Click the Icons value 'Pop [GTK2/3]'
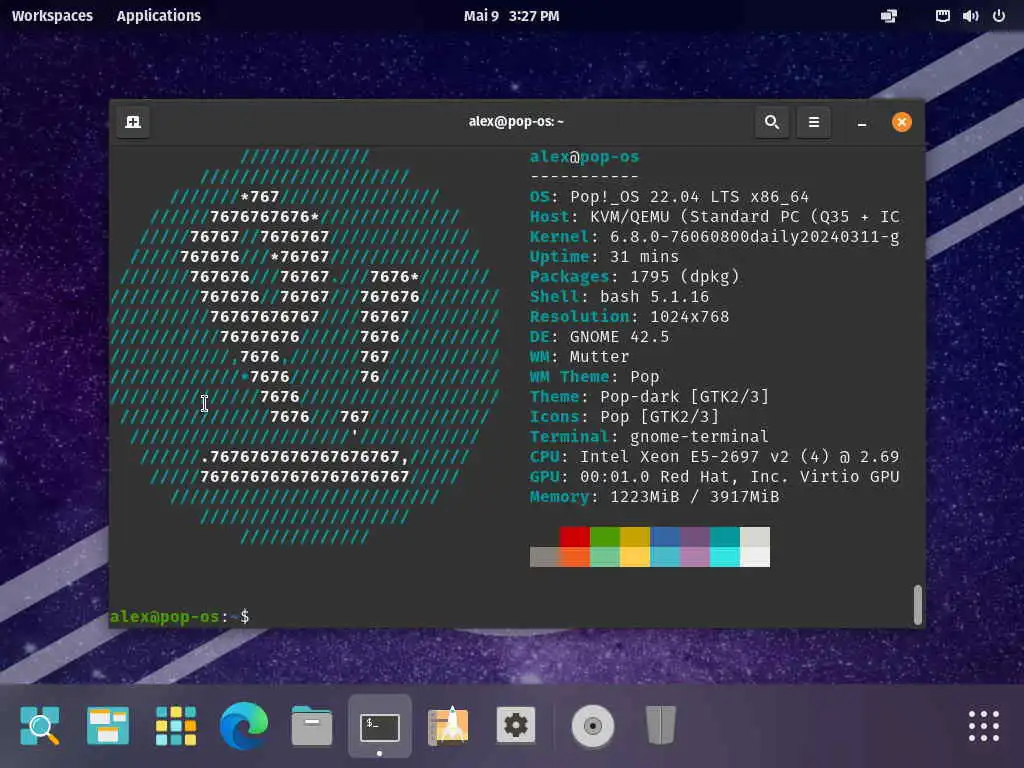The image size is (1024, 768). coord(660,417)
